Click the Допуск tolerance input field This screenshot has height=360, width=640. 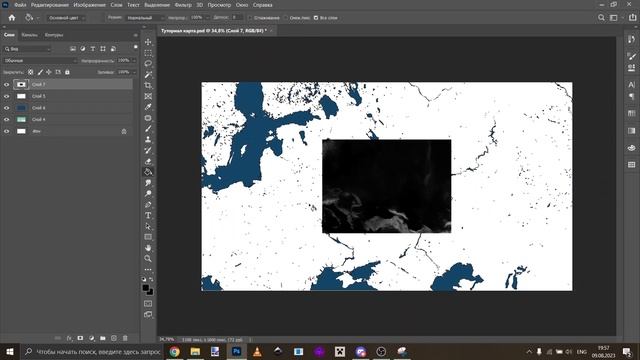click(x=237, y=18)
